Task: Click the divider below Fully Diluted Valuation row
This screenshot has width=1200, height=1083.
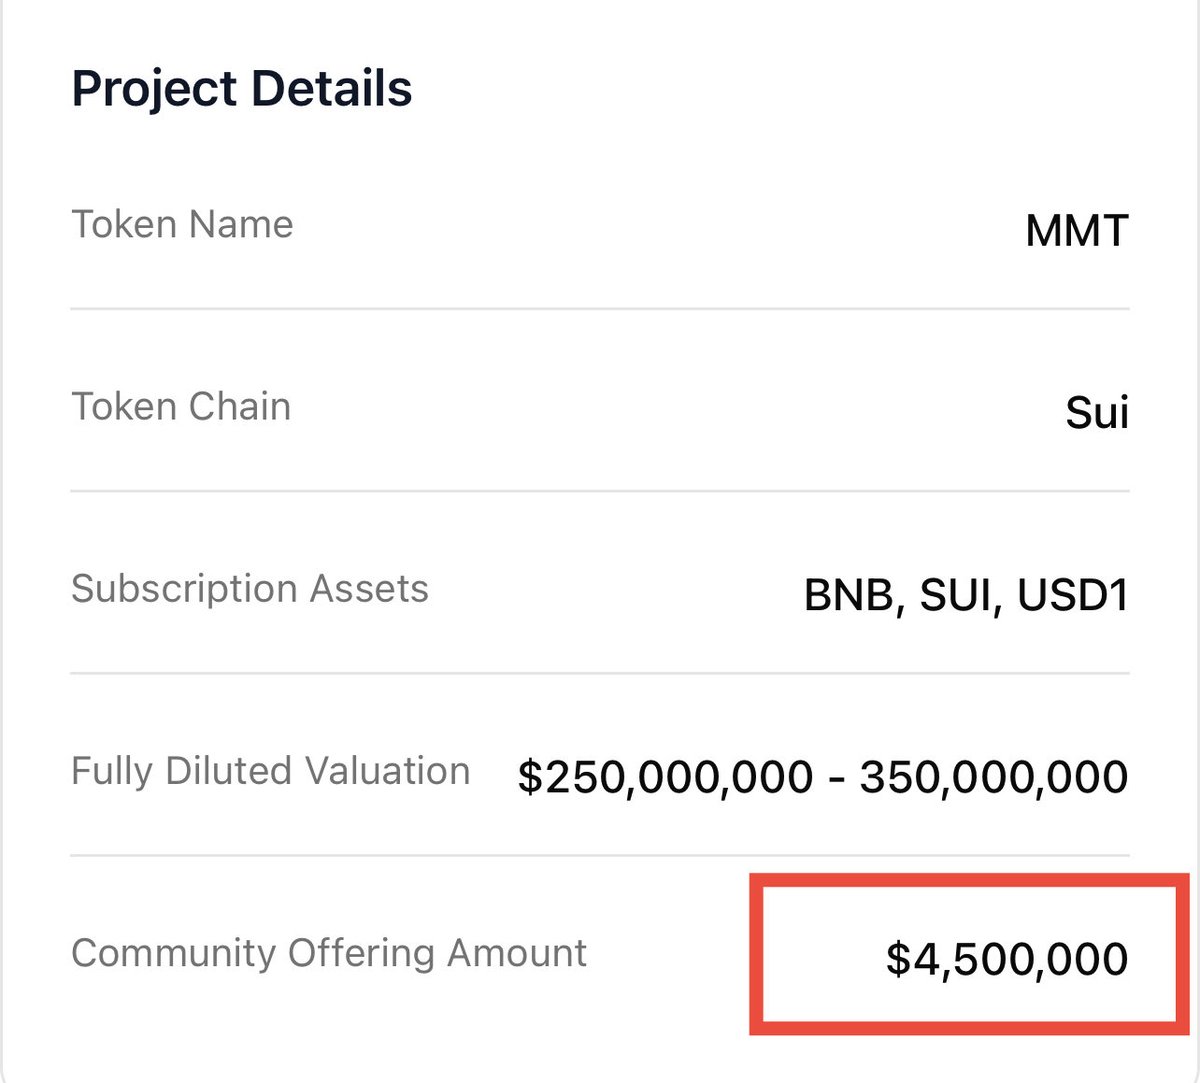Action: [600, 855]
